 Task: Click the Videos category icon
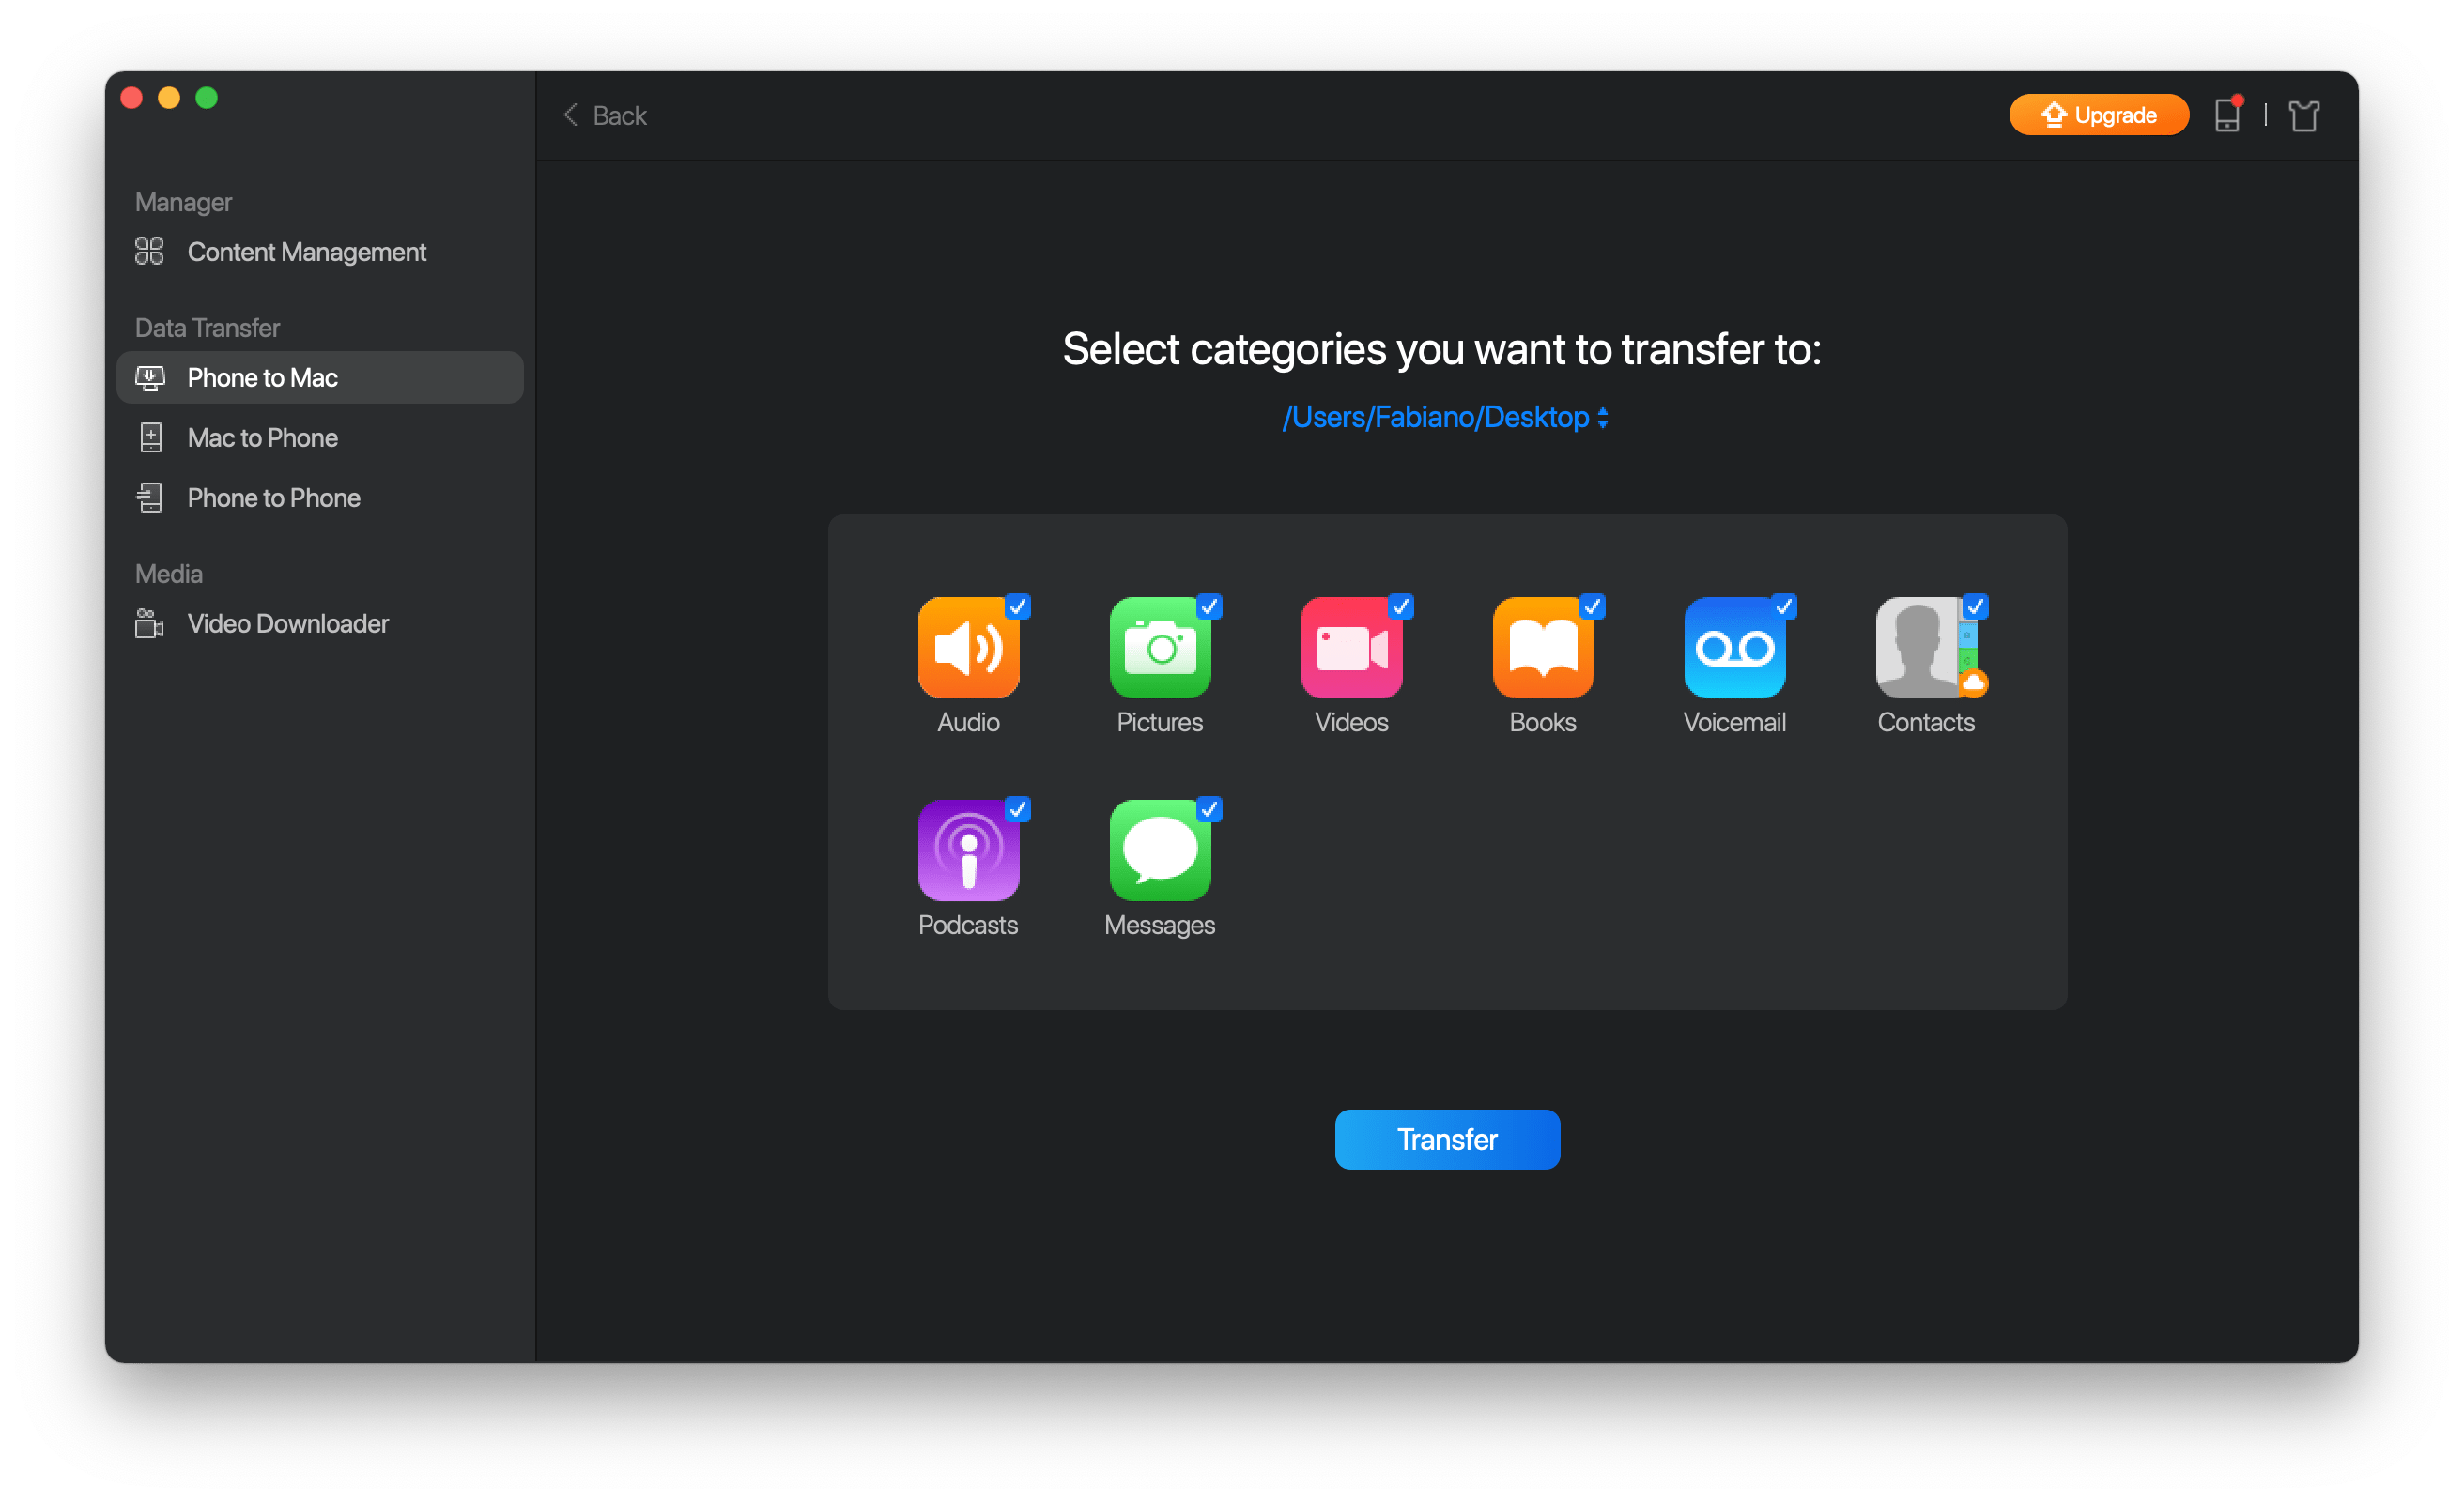click(x=1351, y=648)
